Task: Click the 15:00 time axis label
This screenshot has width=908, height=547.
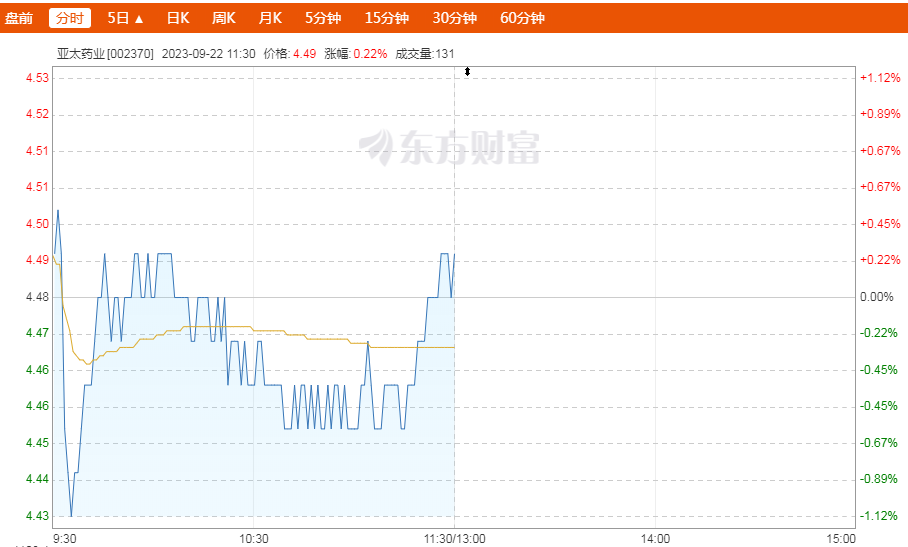Action: click(x=841, y=539)
